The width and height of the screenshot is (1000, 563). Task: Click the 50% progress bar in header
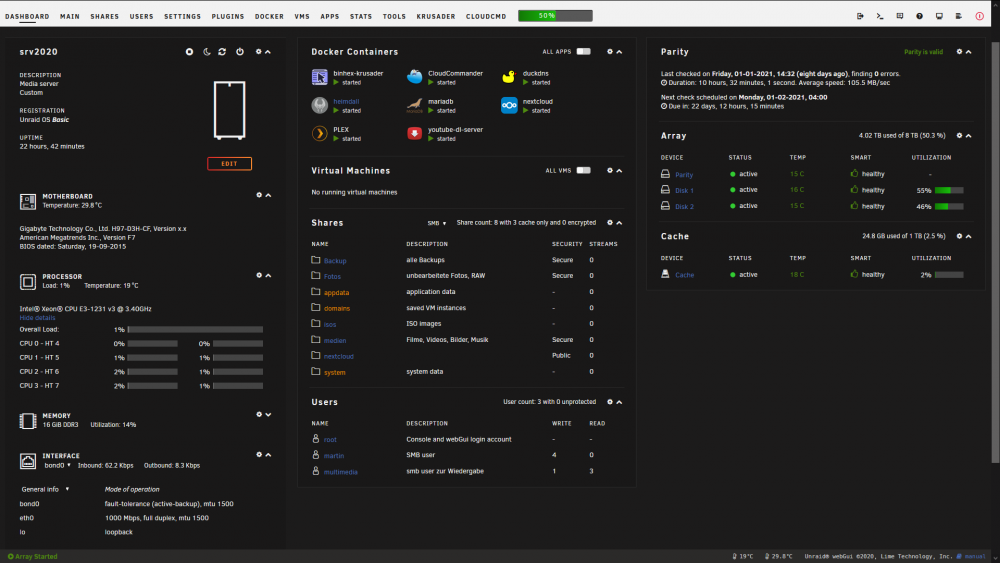click(555, 16)
